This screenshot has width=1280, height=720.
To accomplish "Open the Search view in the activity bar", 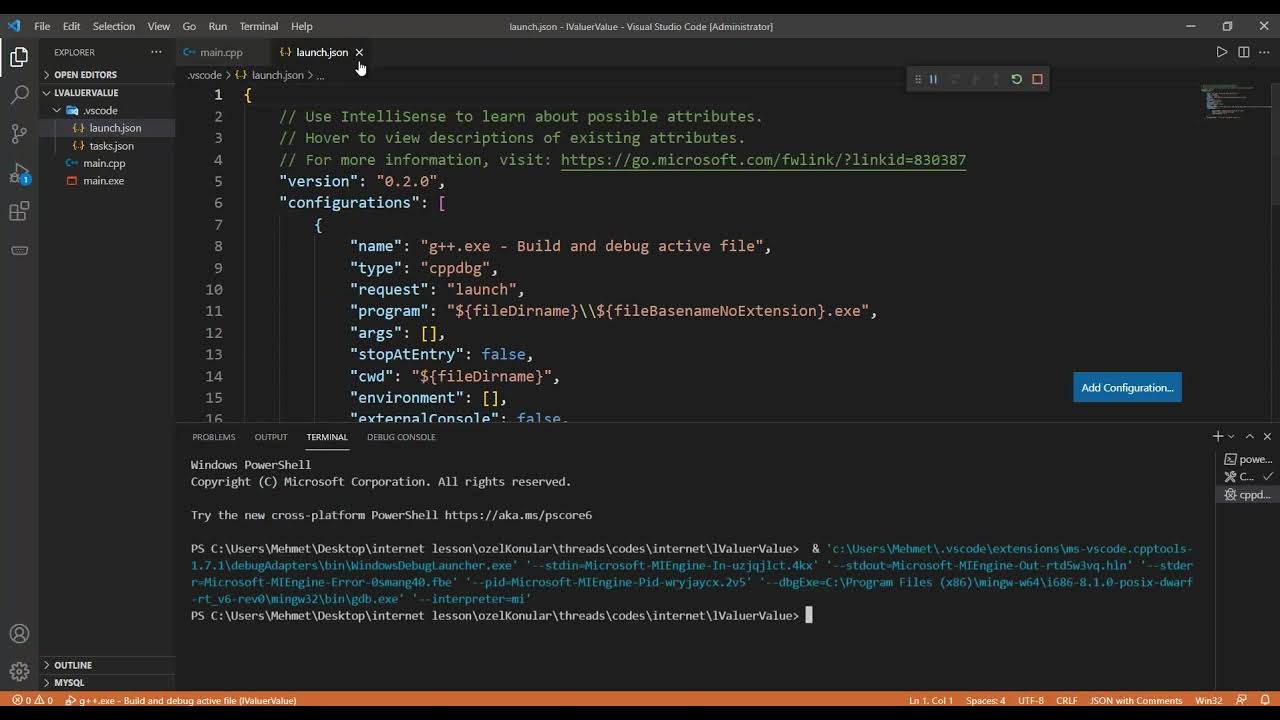I will [19, 95].
